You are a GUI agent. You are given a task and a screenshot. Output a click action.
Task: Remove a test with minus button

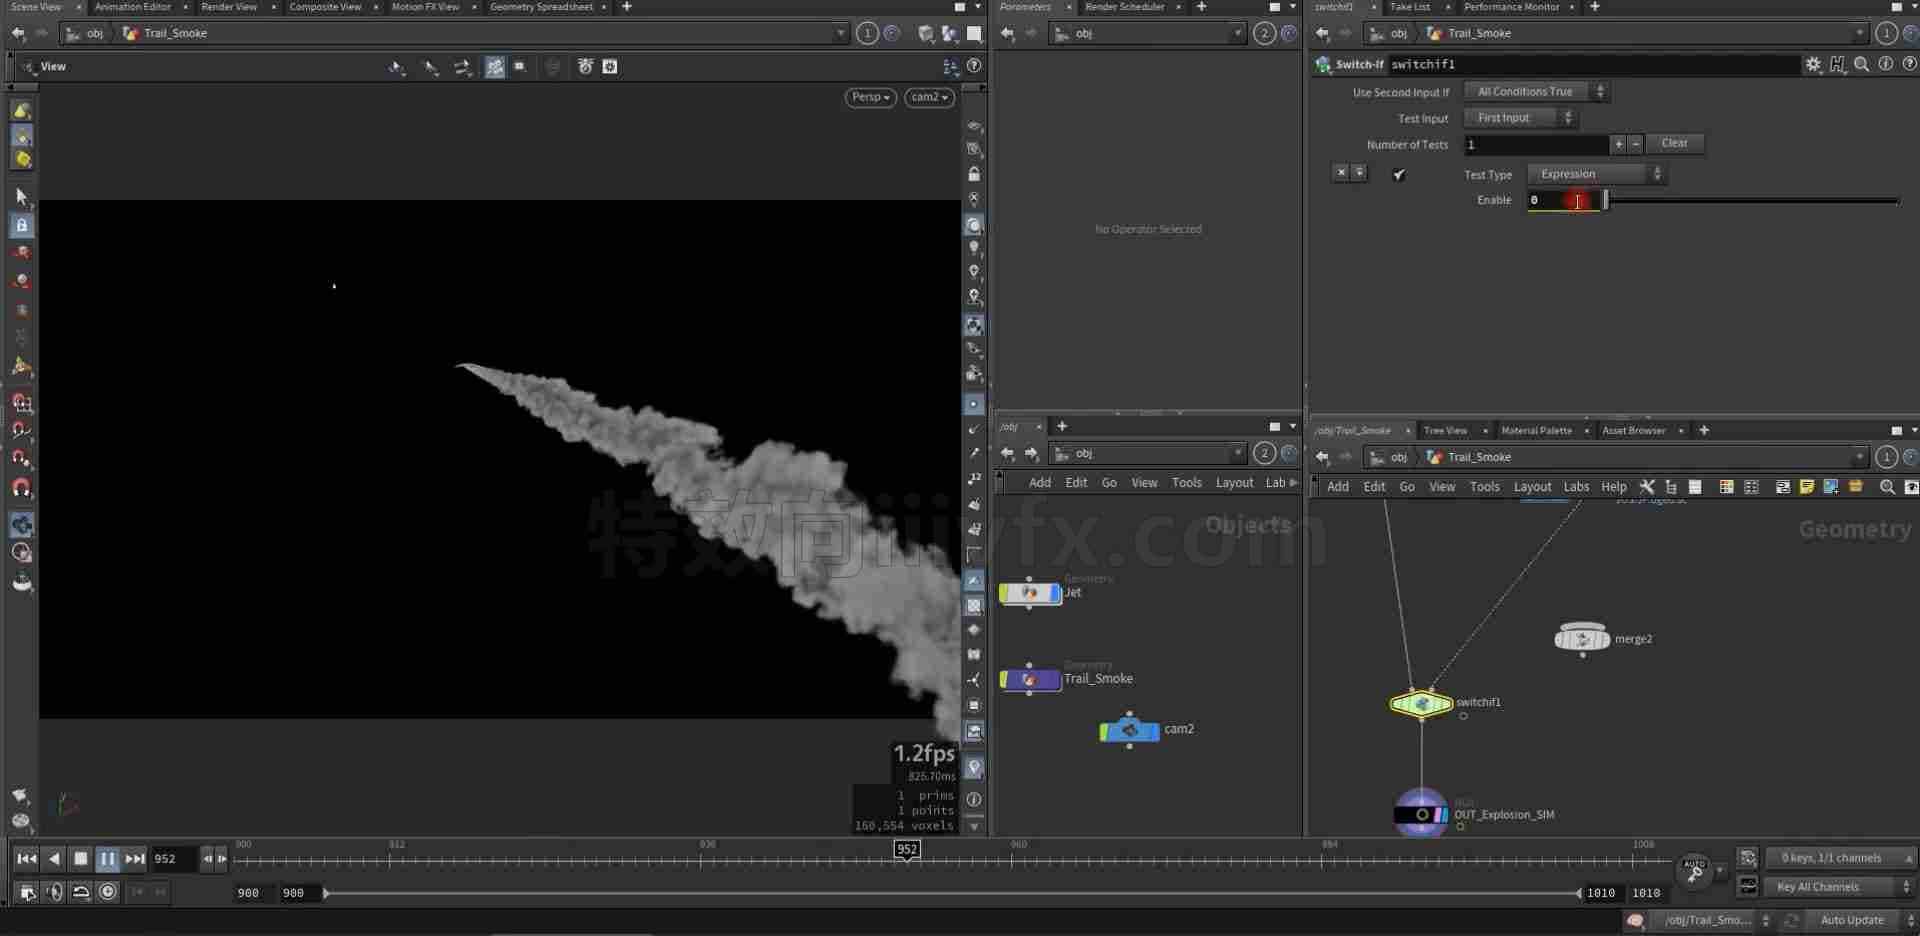[x=1635, y=145]
